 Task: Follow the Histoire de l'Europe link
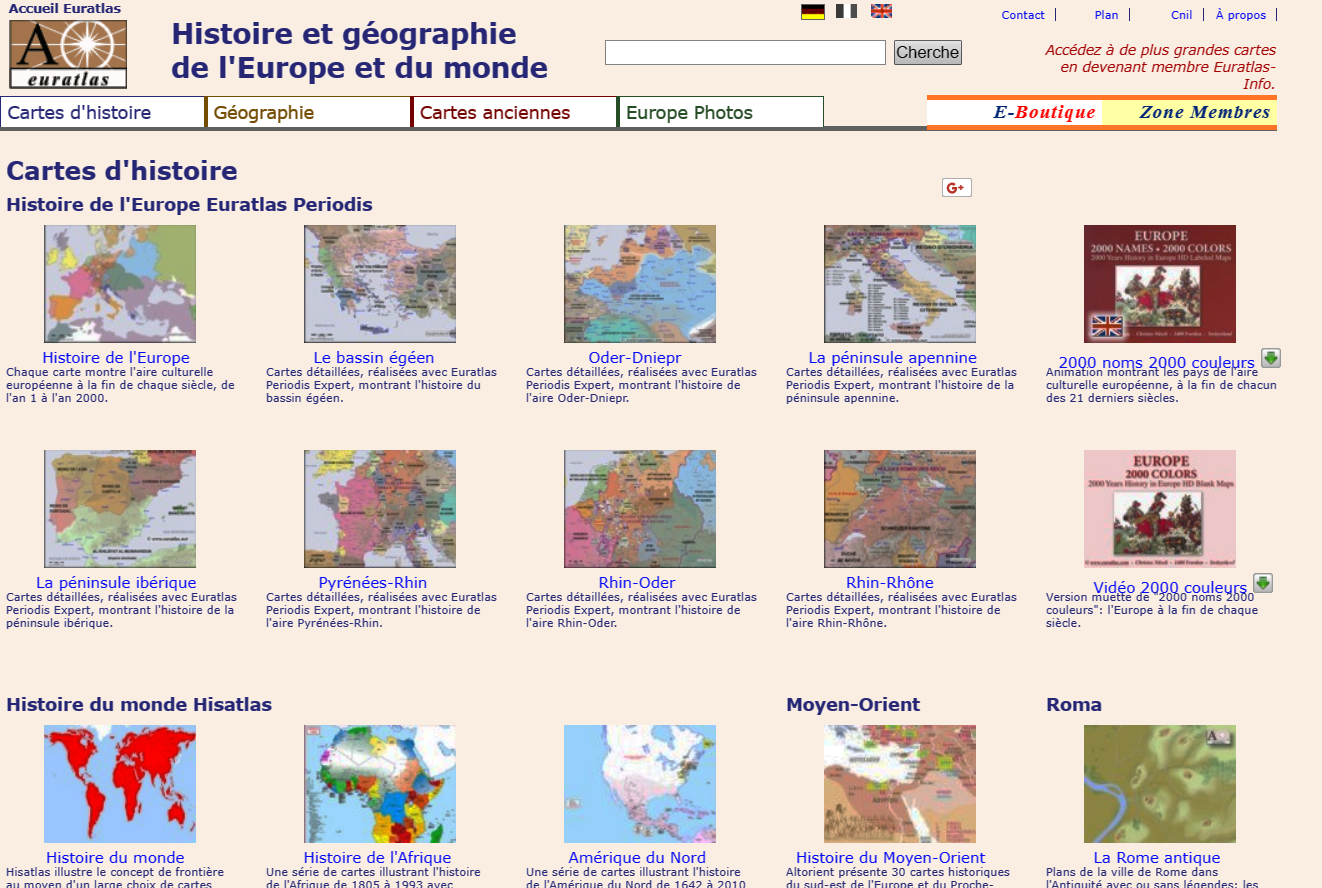(x=116, y=358)
